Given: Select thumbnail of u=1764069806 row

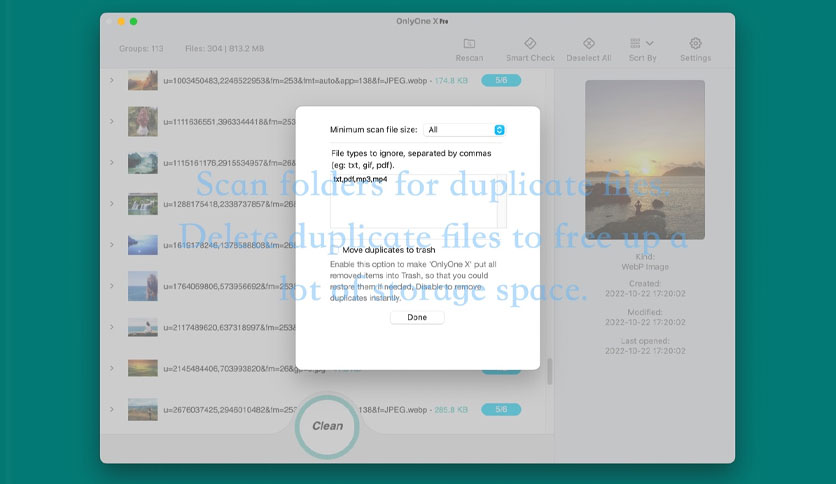Looking at the screenshot, I should tap(143, 286).
